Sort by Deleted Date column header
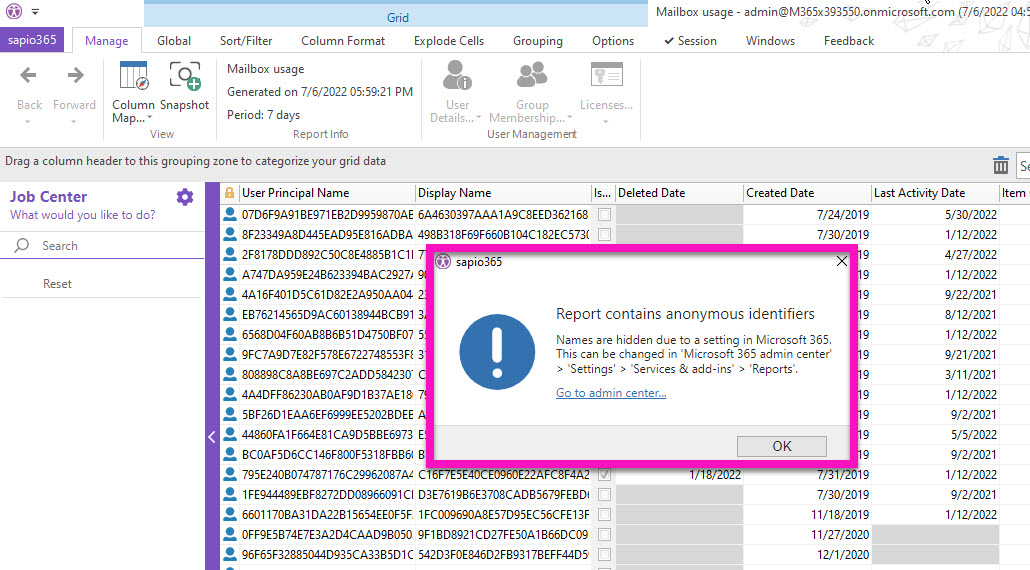The image size is (1030, 570). click(679, 193)
